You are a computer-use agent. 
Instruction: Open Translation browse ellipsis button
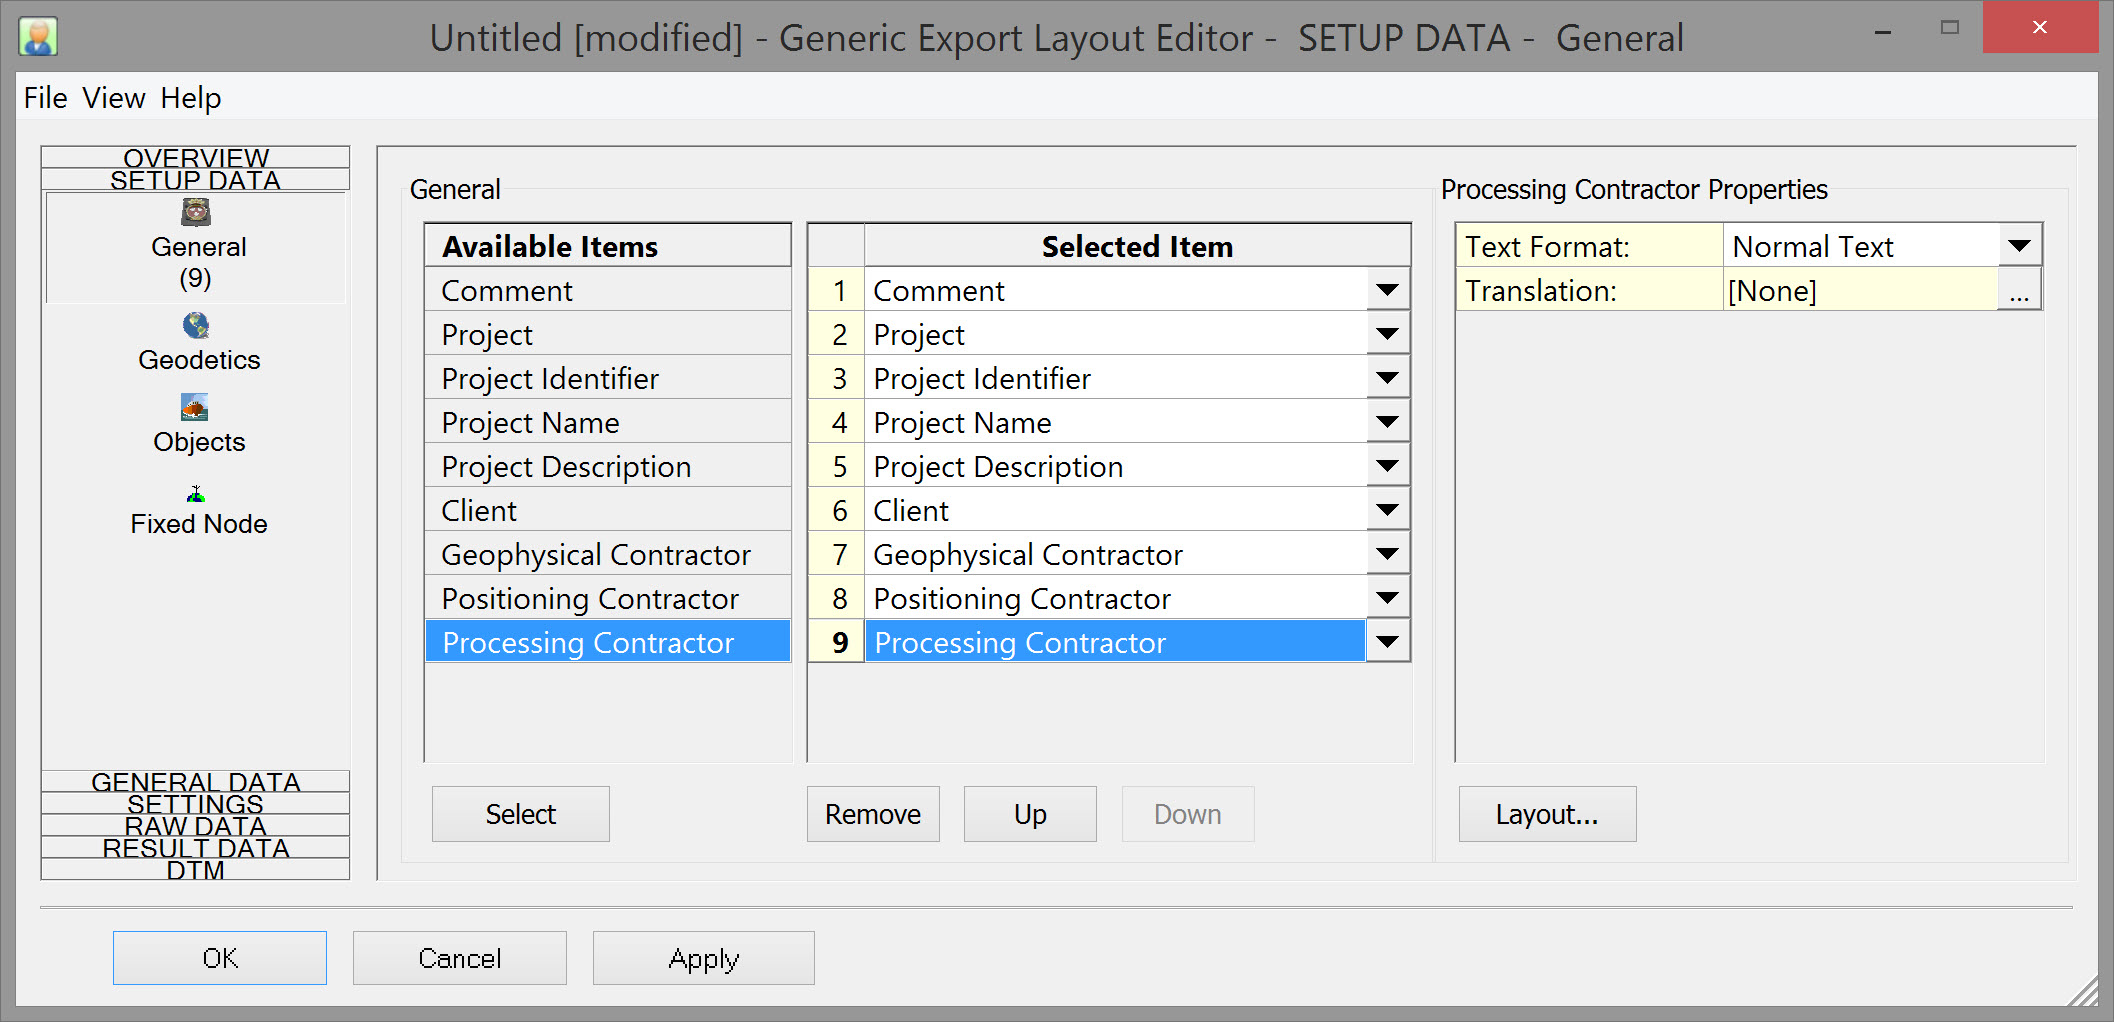point(2019,291)
